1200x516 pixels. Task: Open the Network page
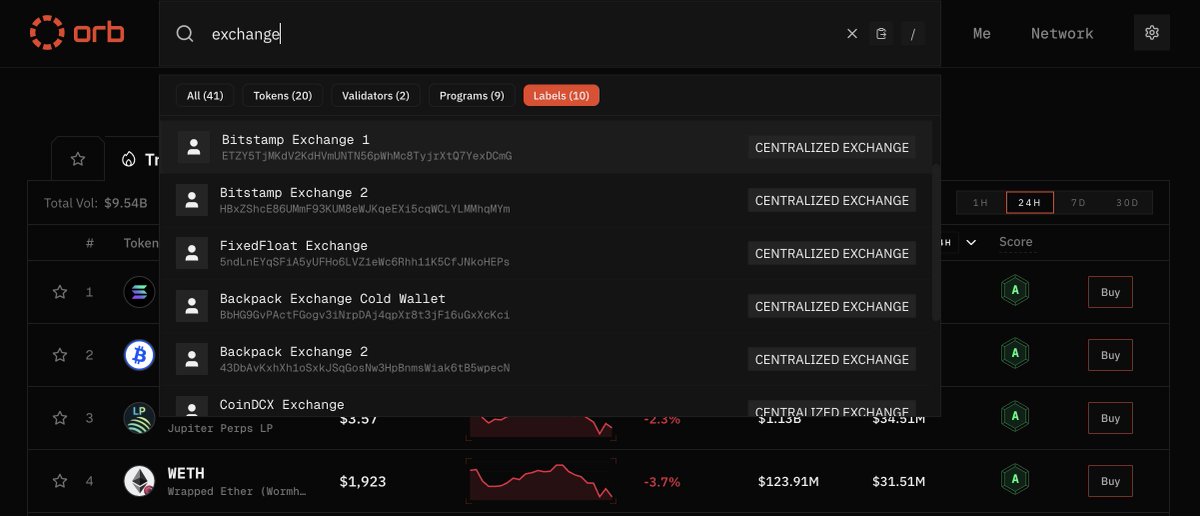1062,33
